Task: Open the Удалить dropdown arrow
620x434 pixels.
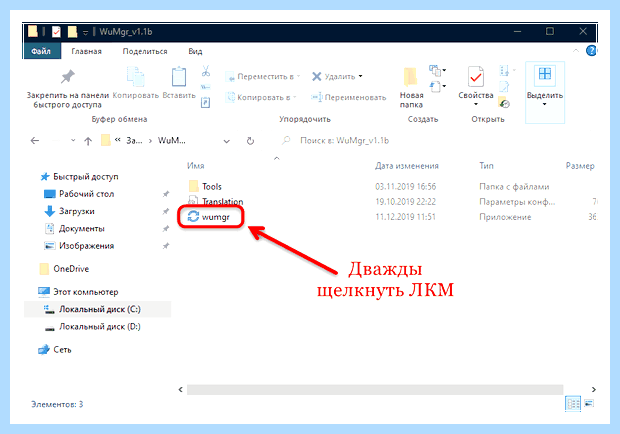Action: click(x=361, y=76)
